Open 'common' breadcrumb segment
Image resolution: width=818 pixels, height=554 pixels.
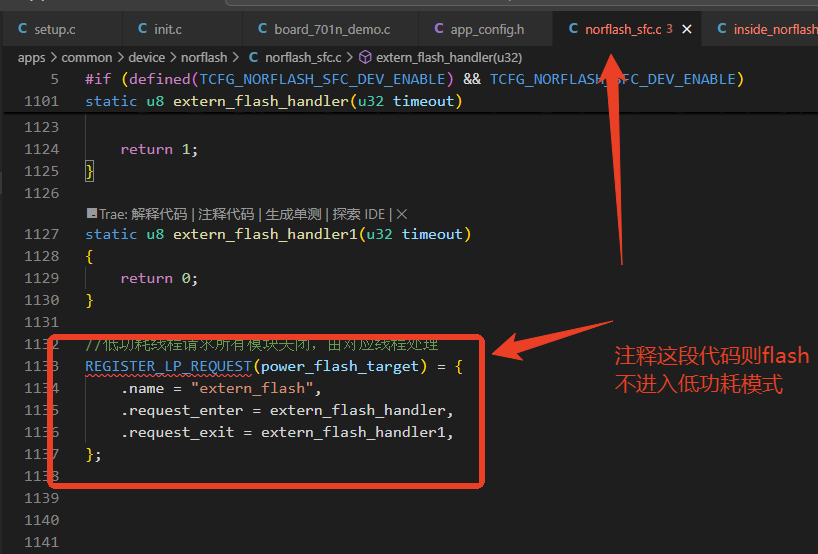pos(87,57)
